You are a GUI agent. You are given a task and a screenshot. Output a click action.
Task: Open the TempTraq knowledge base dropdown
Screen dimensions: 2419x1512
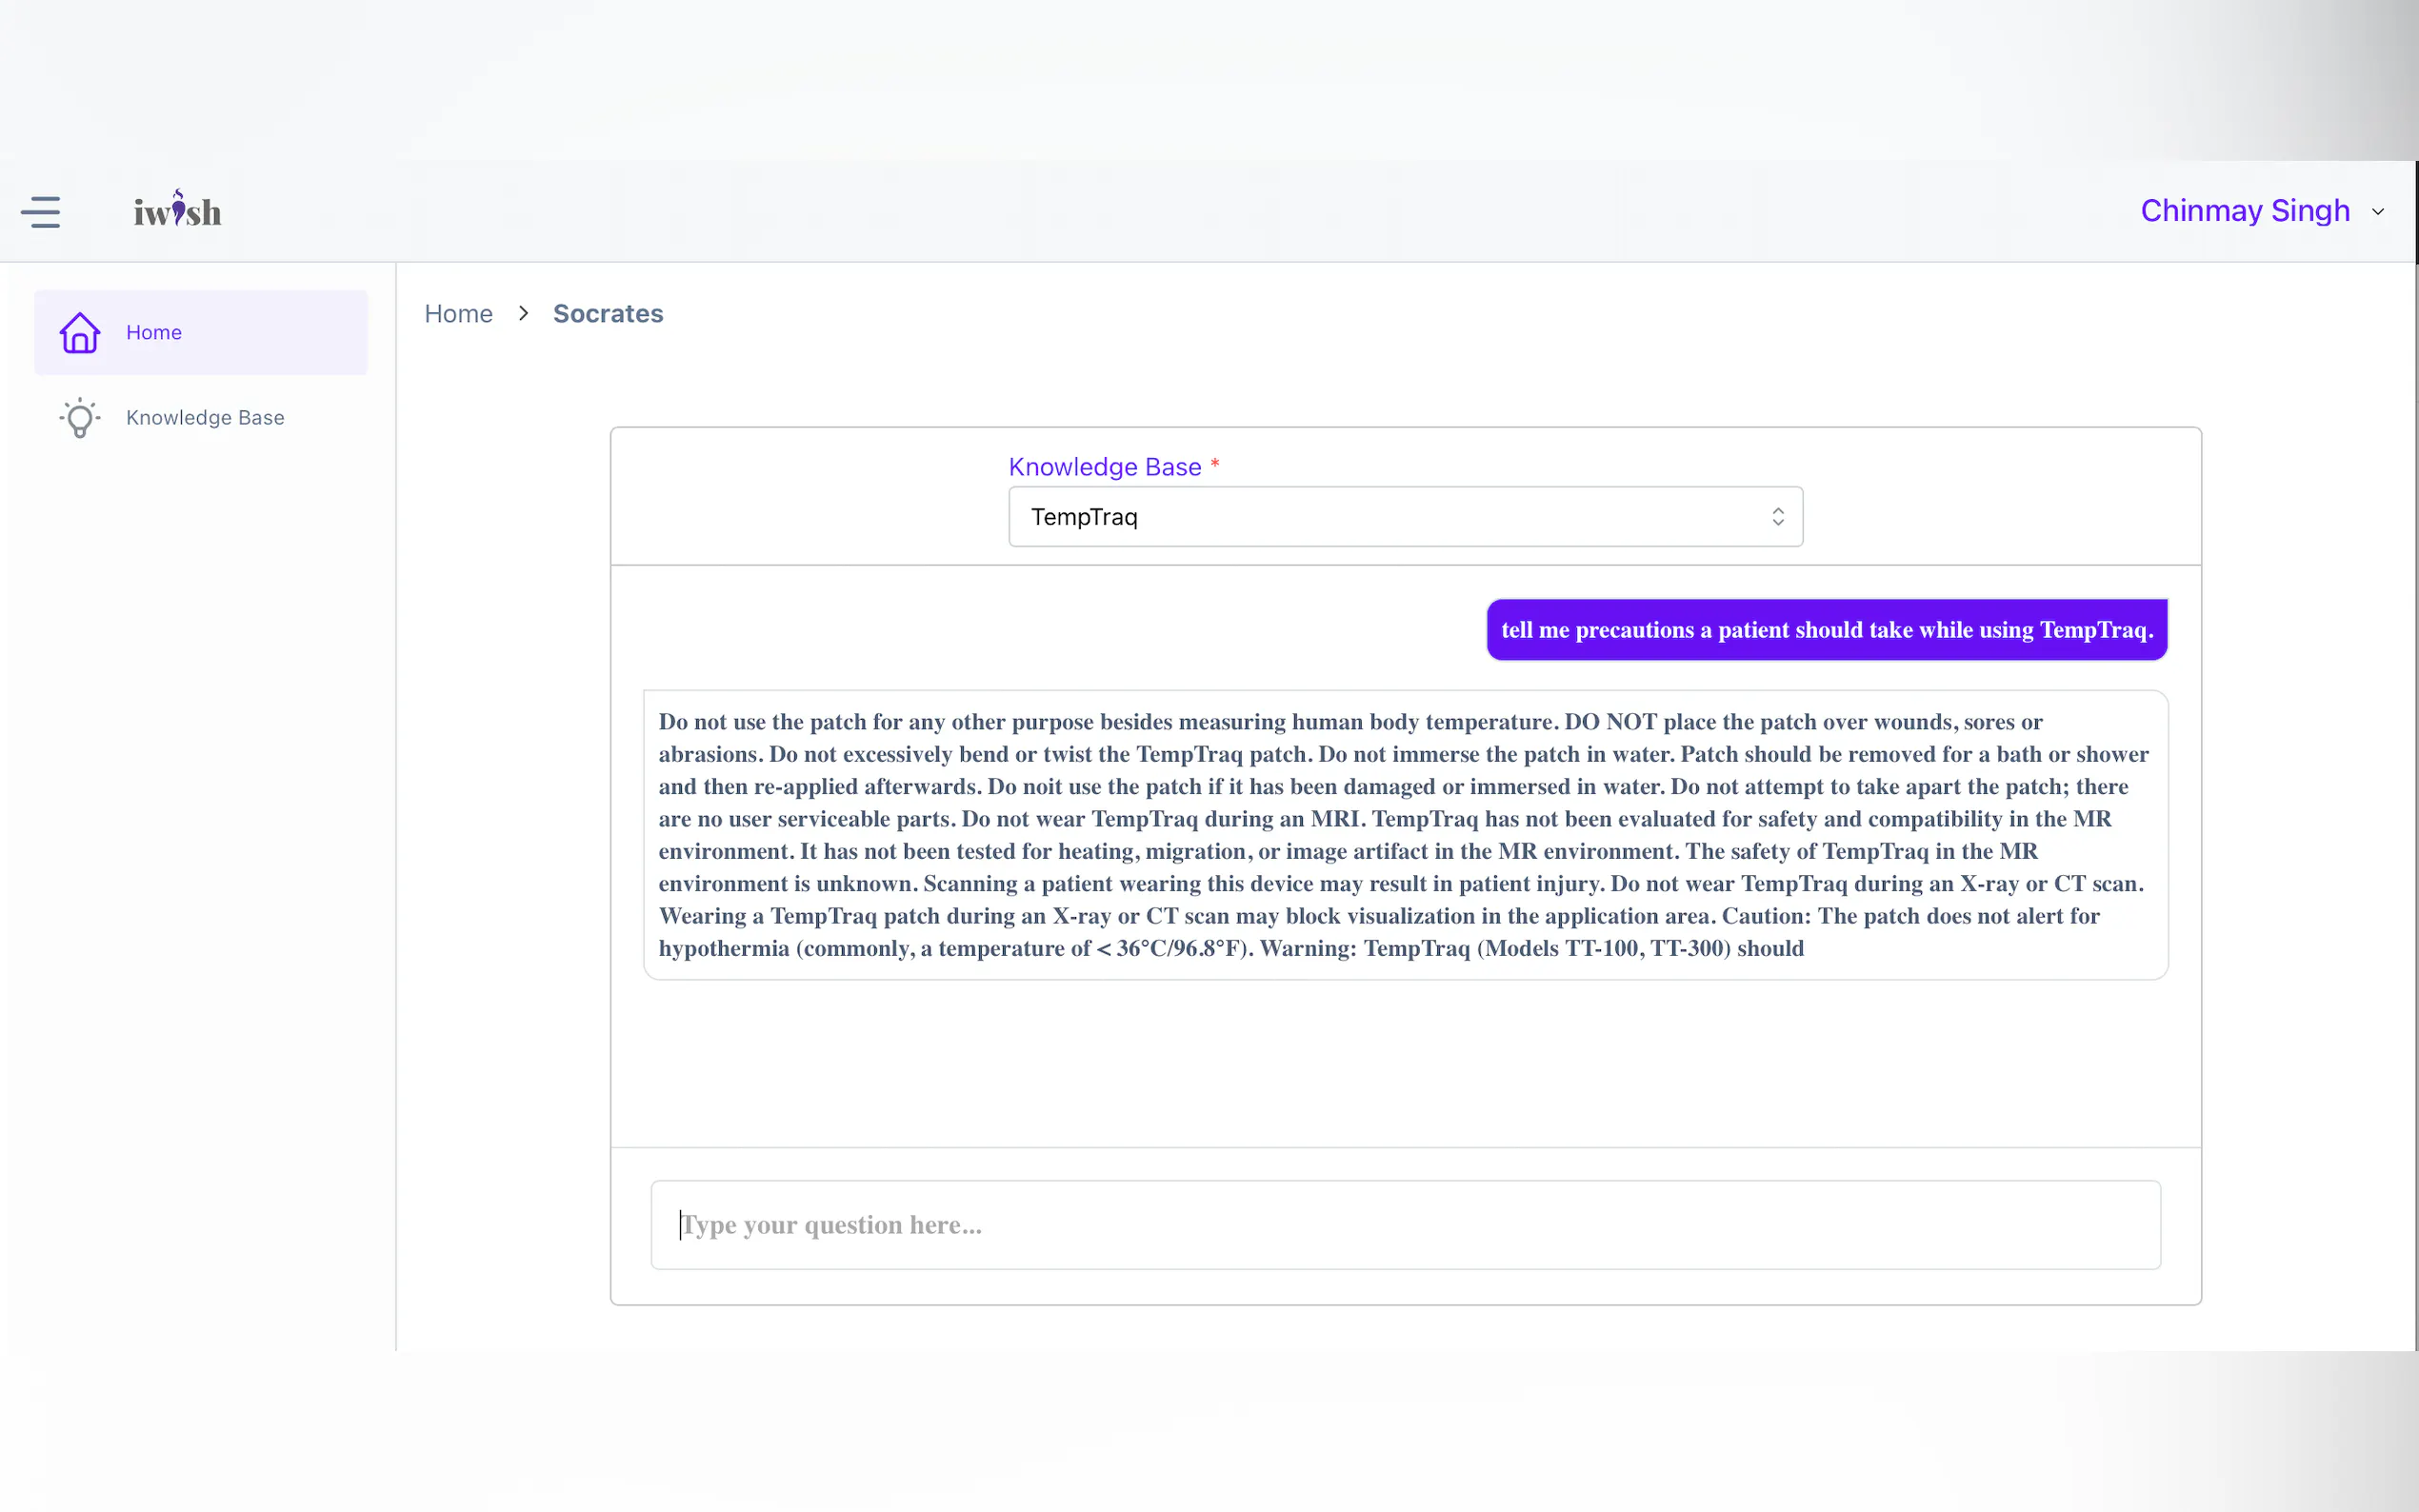tap(1404, 517)
